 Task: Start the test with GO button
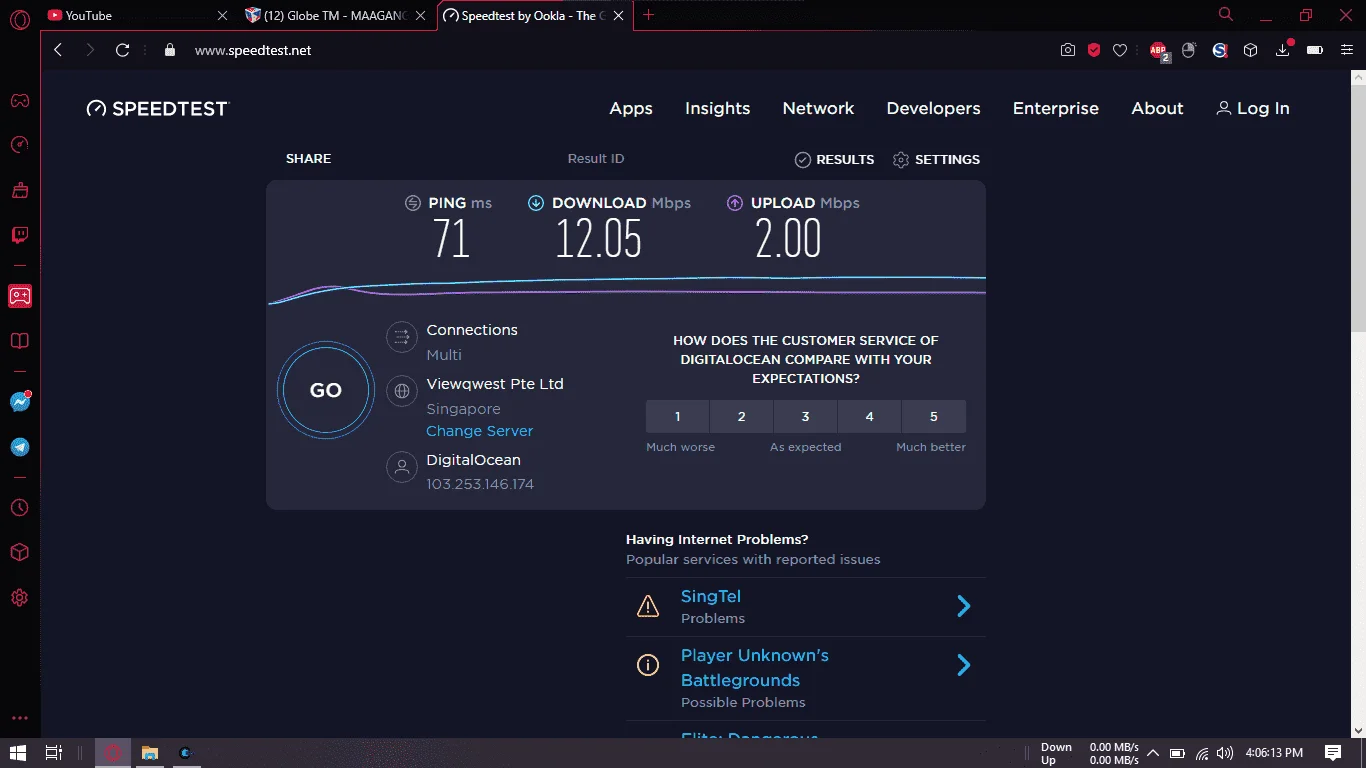tap(326, 391)
